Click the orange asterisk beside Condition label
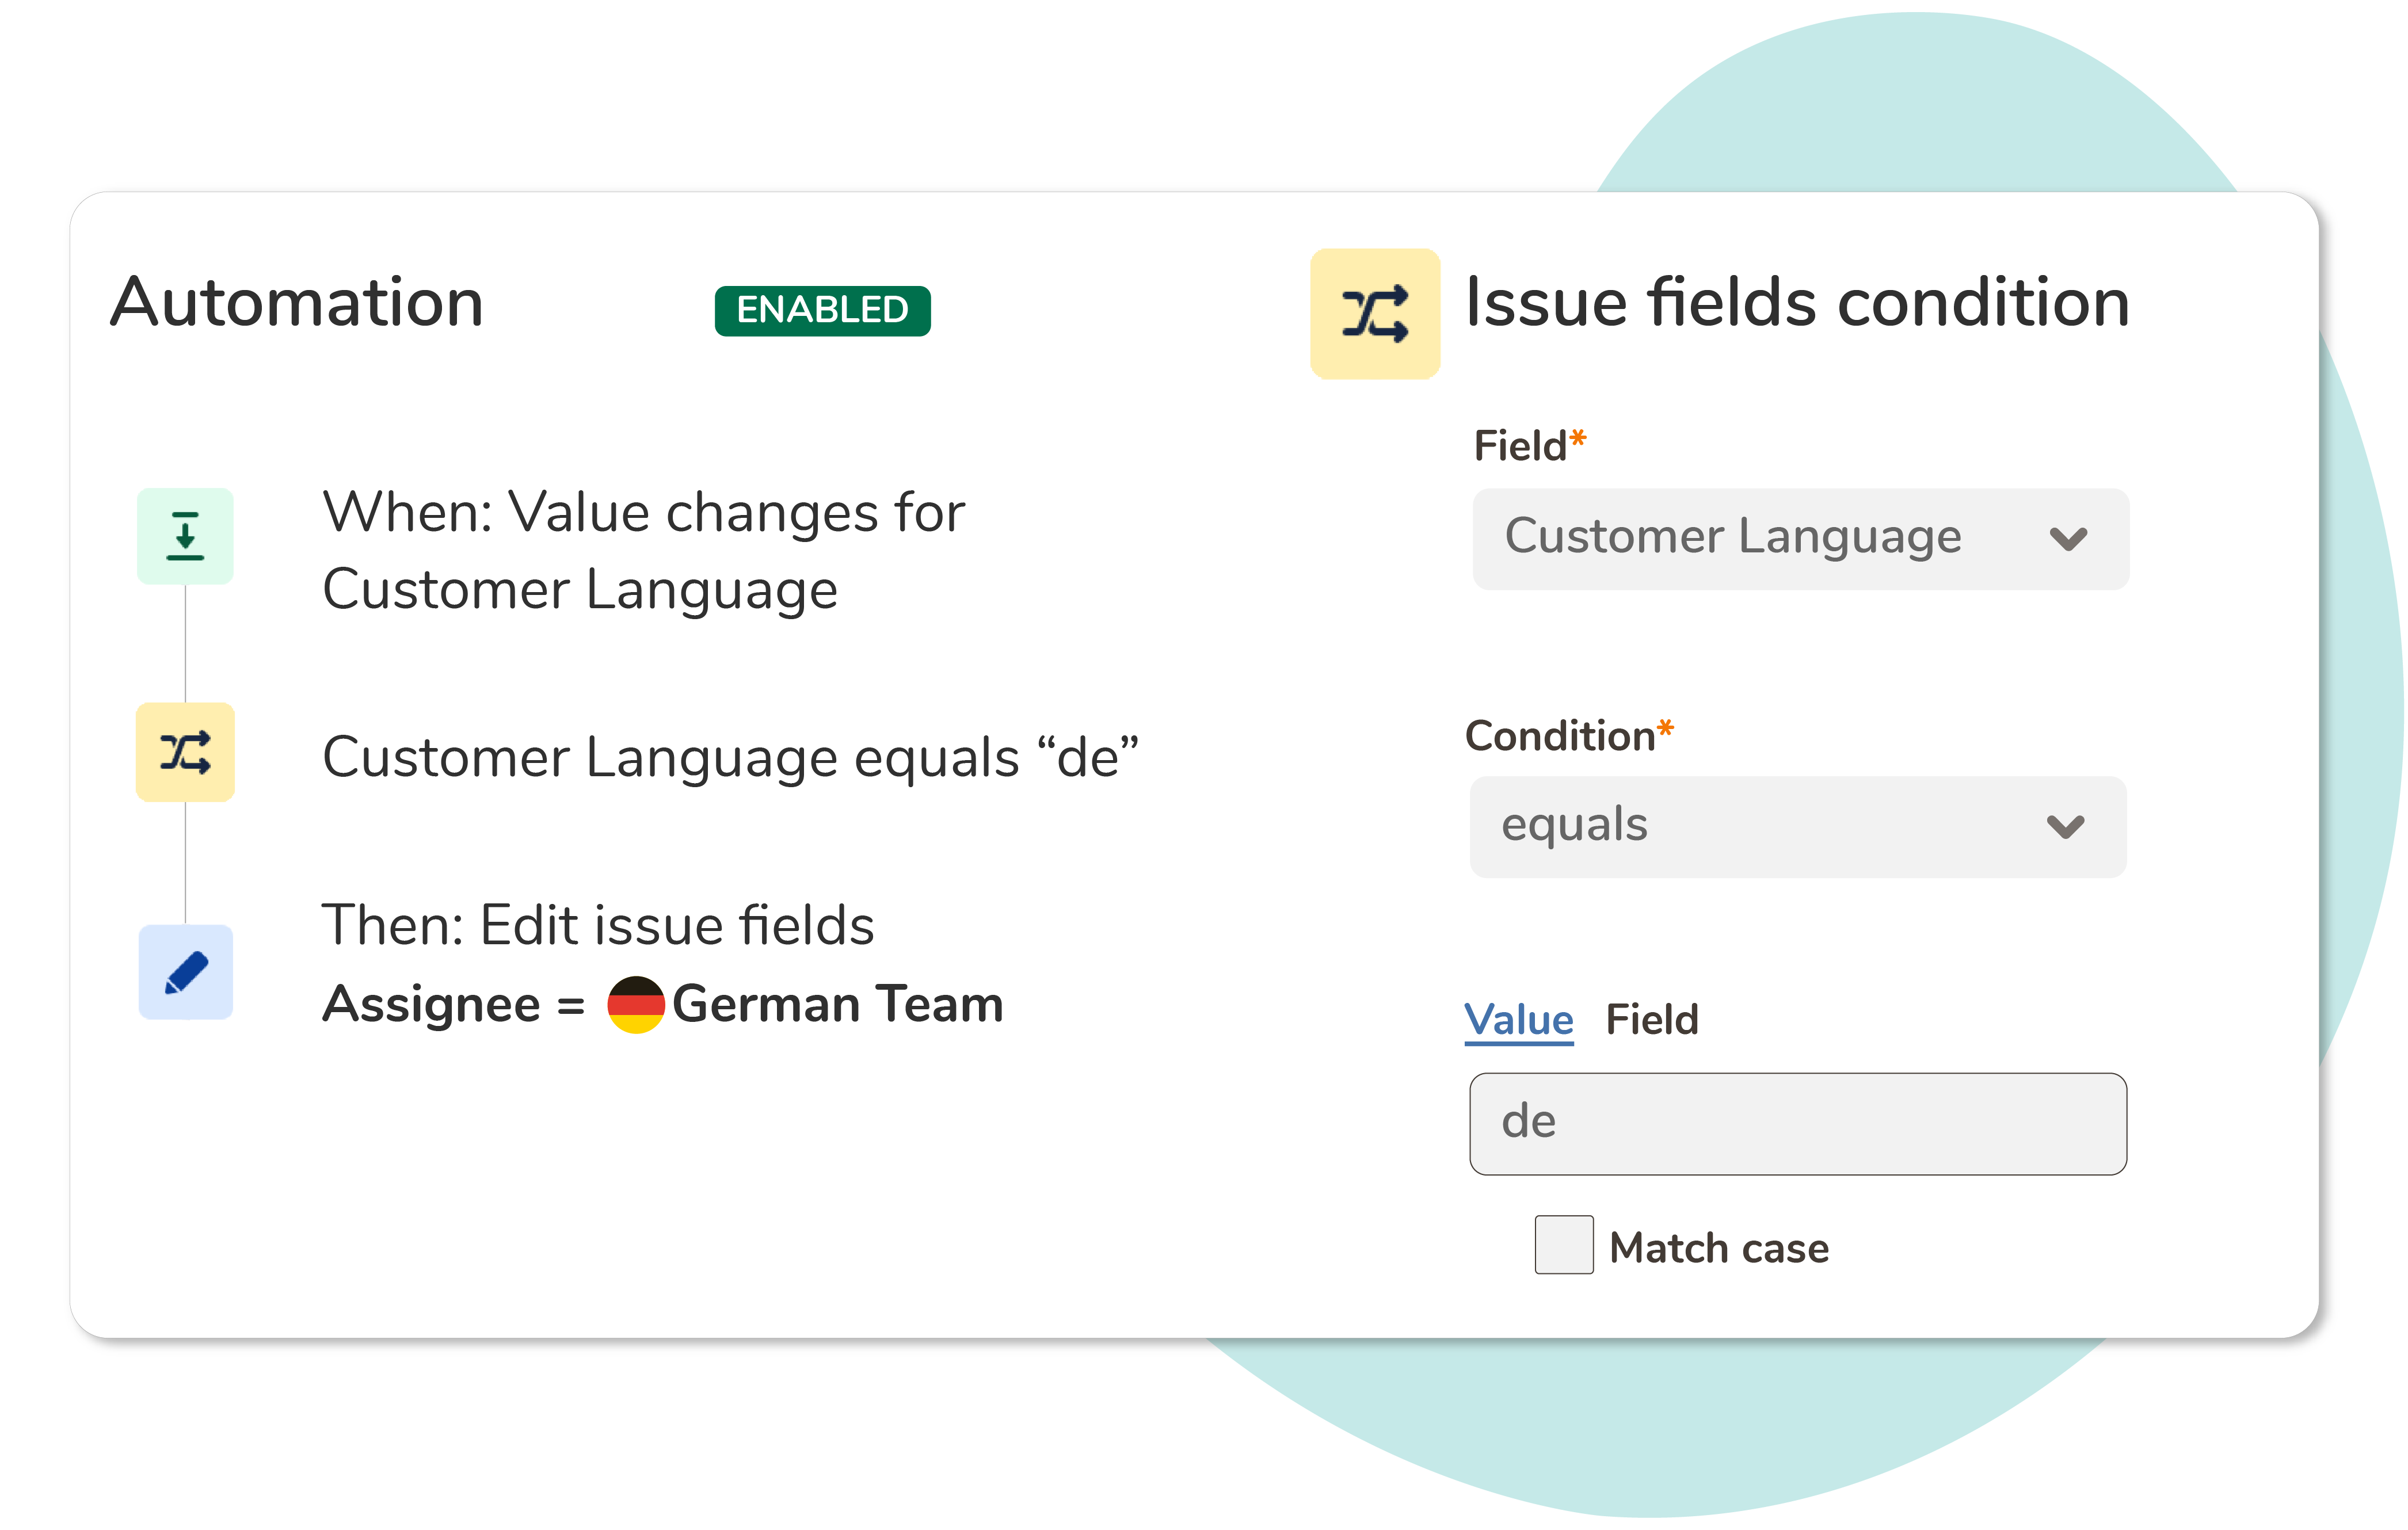 (1665, 729)
